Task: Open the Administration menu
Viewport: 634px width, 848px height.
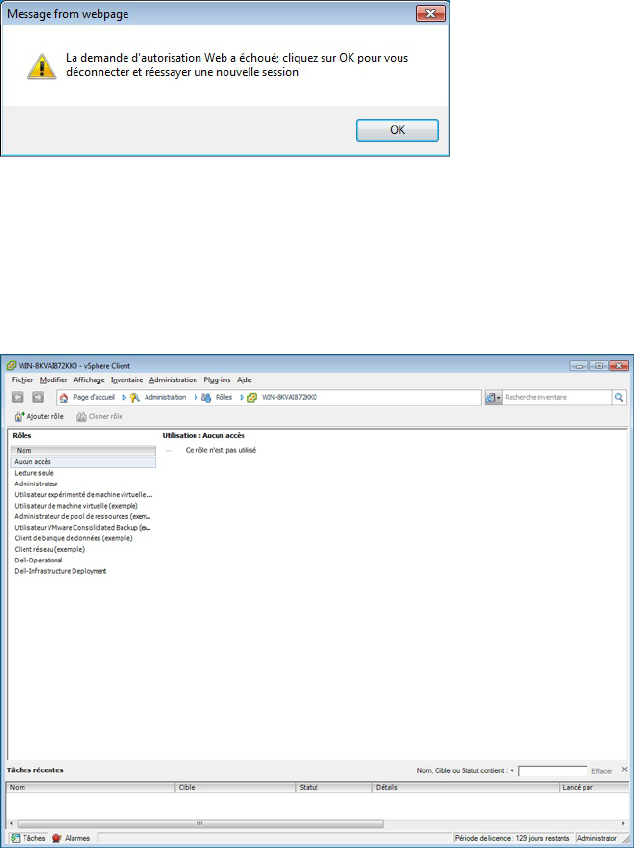Action: tap(173, 380)
